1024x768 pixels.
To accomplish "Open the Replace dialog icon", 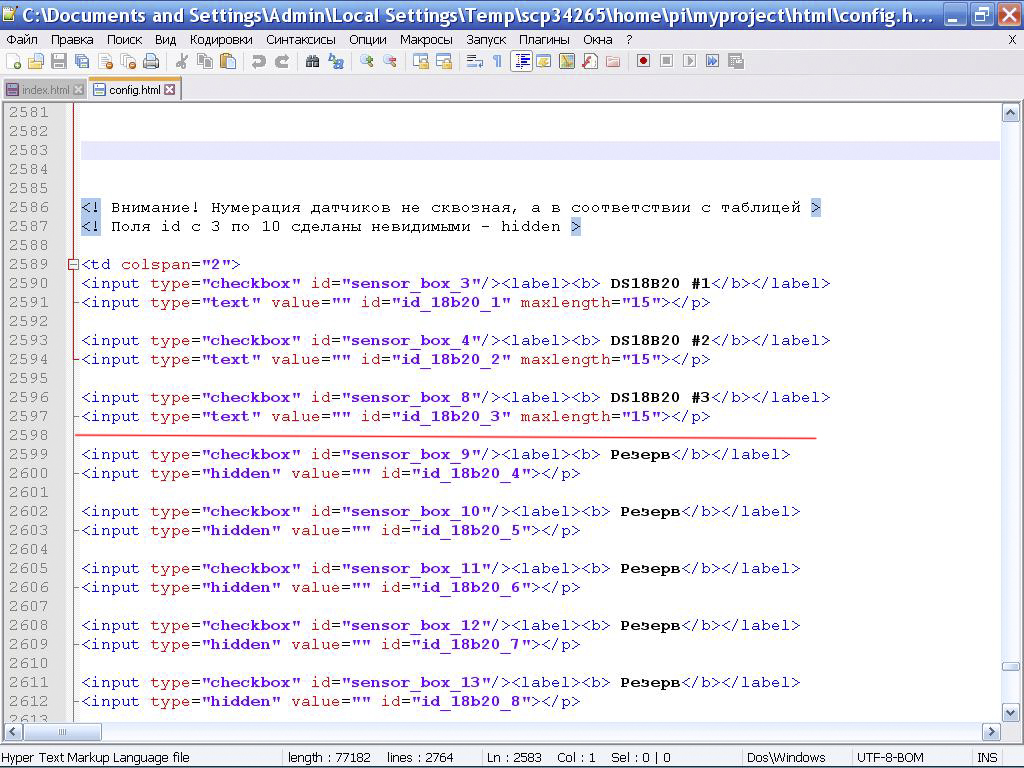I will (x=336, y=61).
